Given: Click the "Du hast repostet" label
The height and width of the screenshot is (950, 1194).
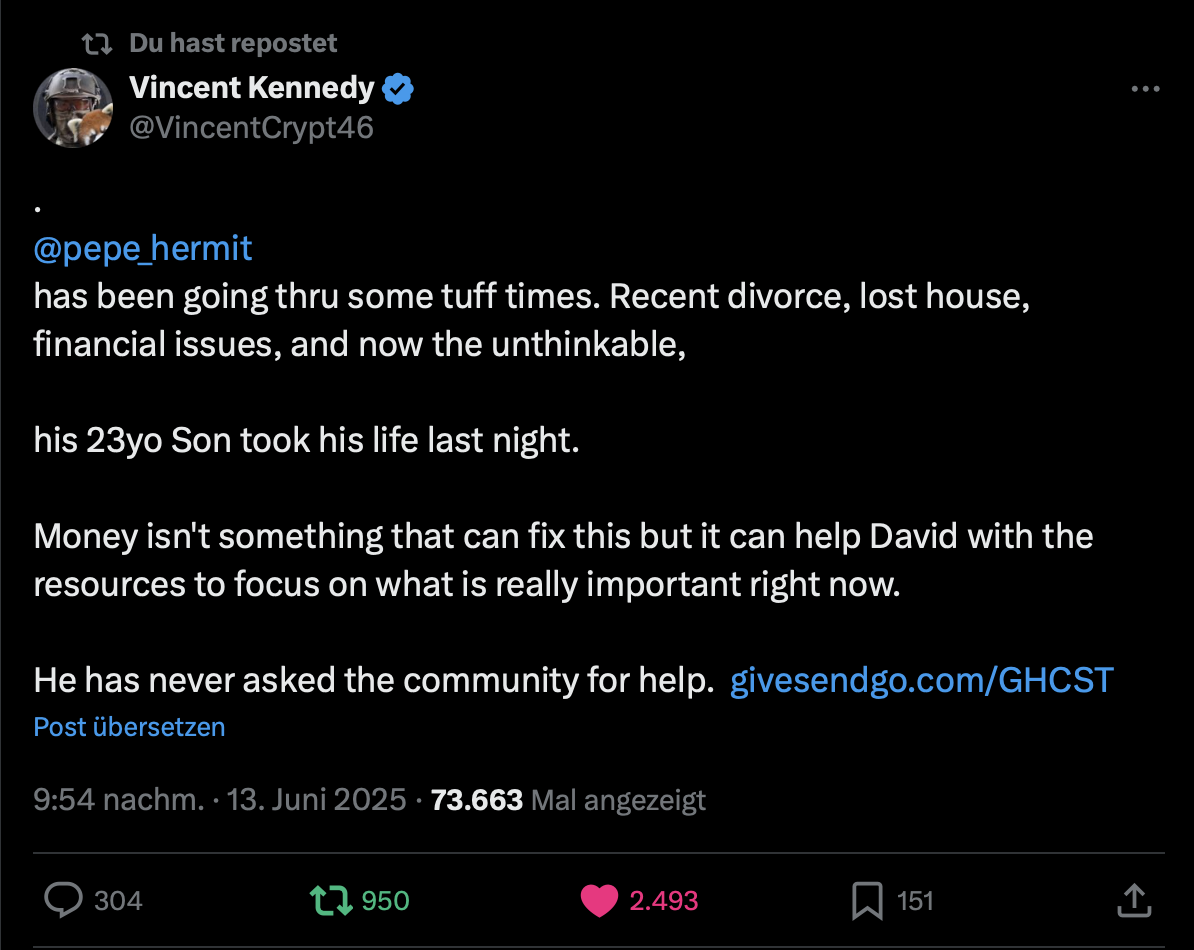Looking at the screenshot, I should (233, 44).
